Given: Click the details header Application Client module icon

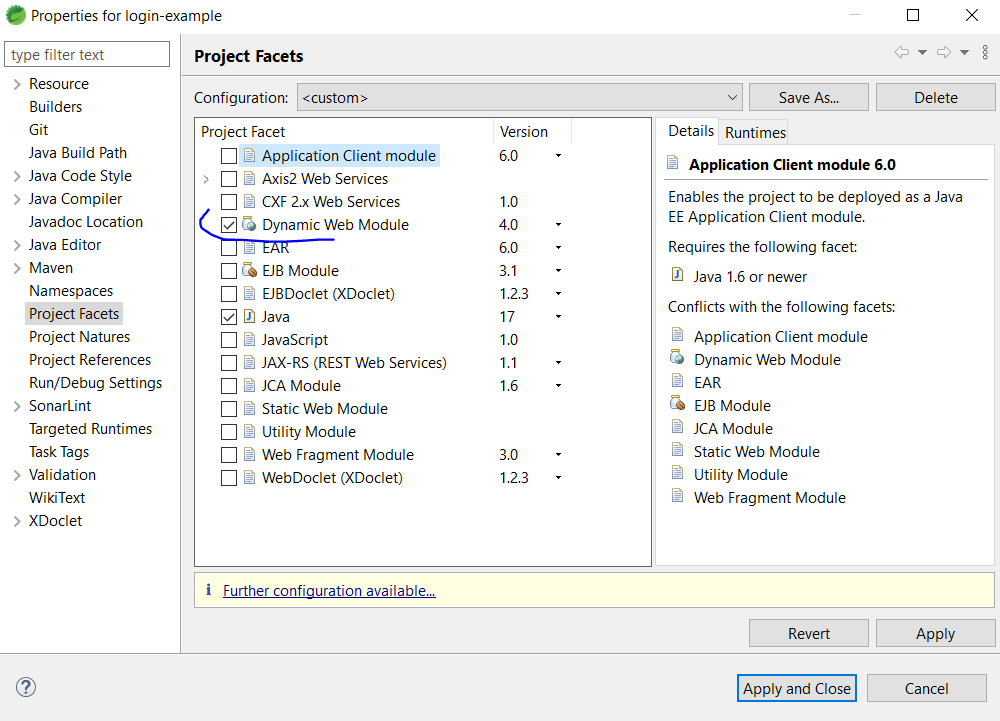Looking at the screenshot, I should point(672,163).
